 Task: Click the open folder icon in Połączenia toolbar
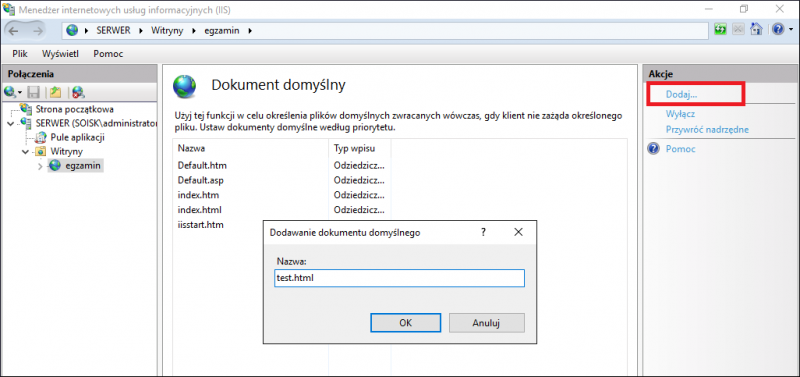coord(55,92)
